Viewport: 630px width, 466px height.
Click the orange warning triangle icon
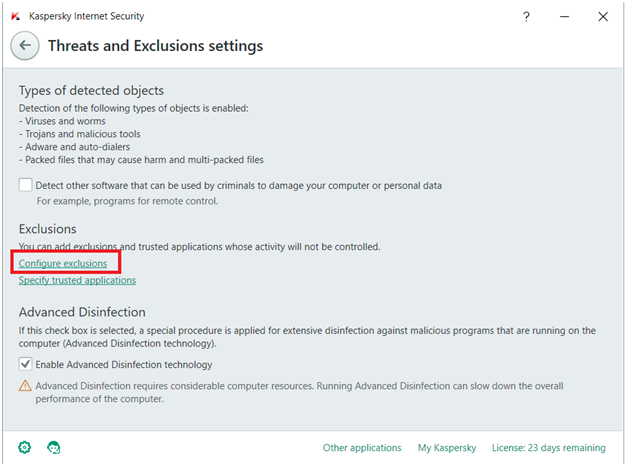click(x=25, y=386)
